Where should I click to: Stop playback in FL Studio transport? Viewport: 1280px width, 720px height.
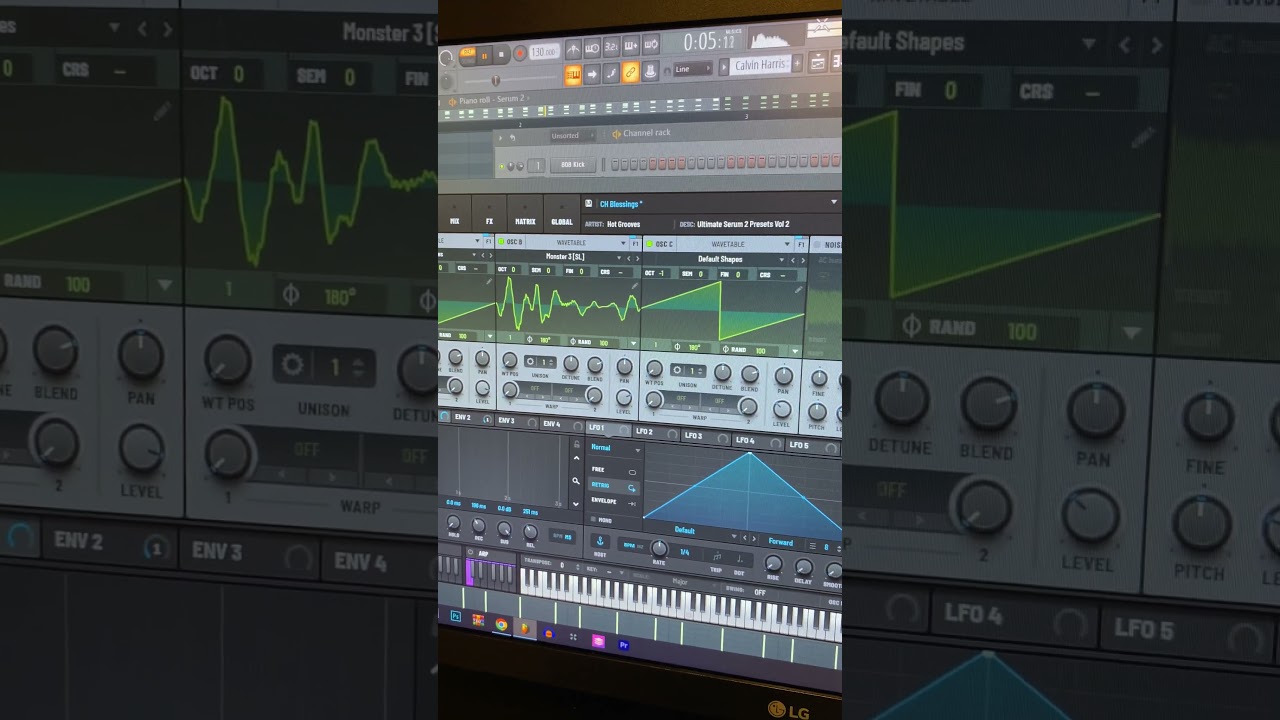coord(501,54)
